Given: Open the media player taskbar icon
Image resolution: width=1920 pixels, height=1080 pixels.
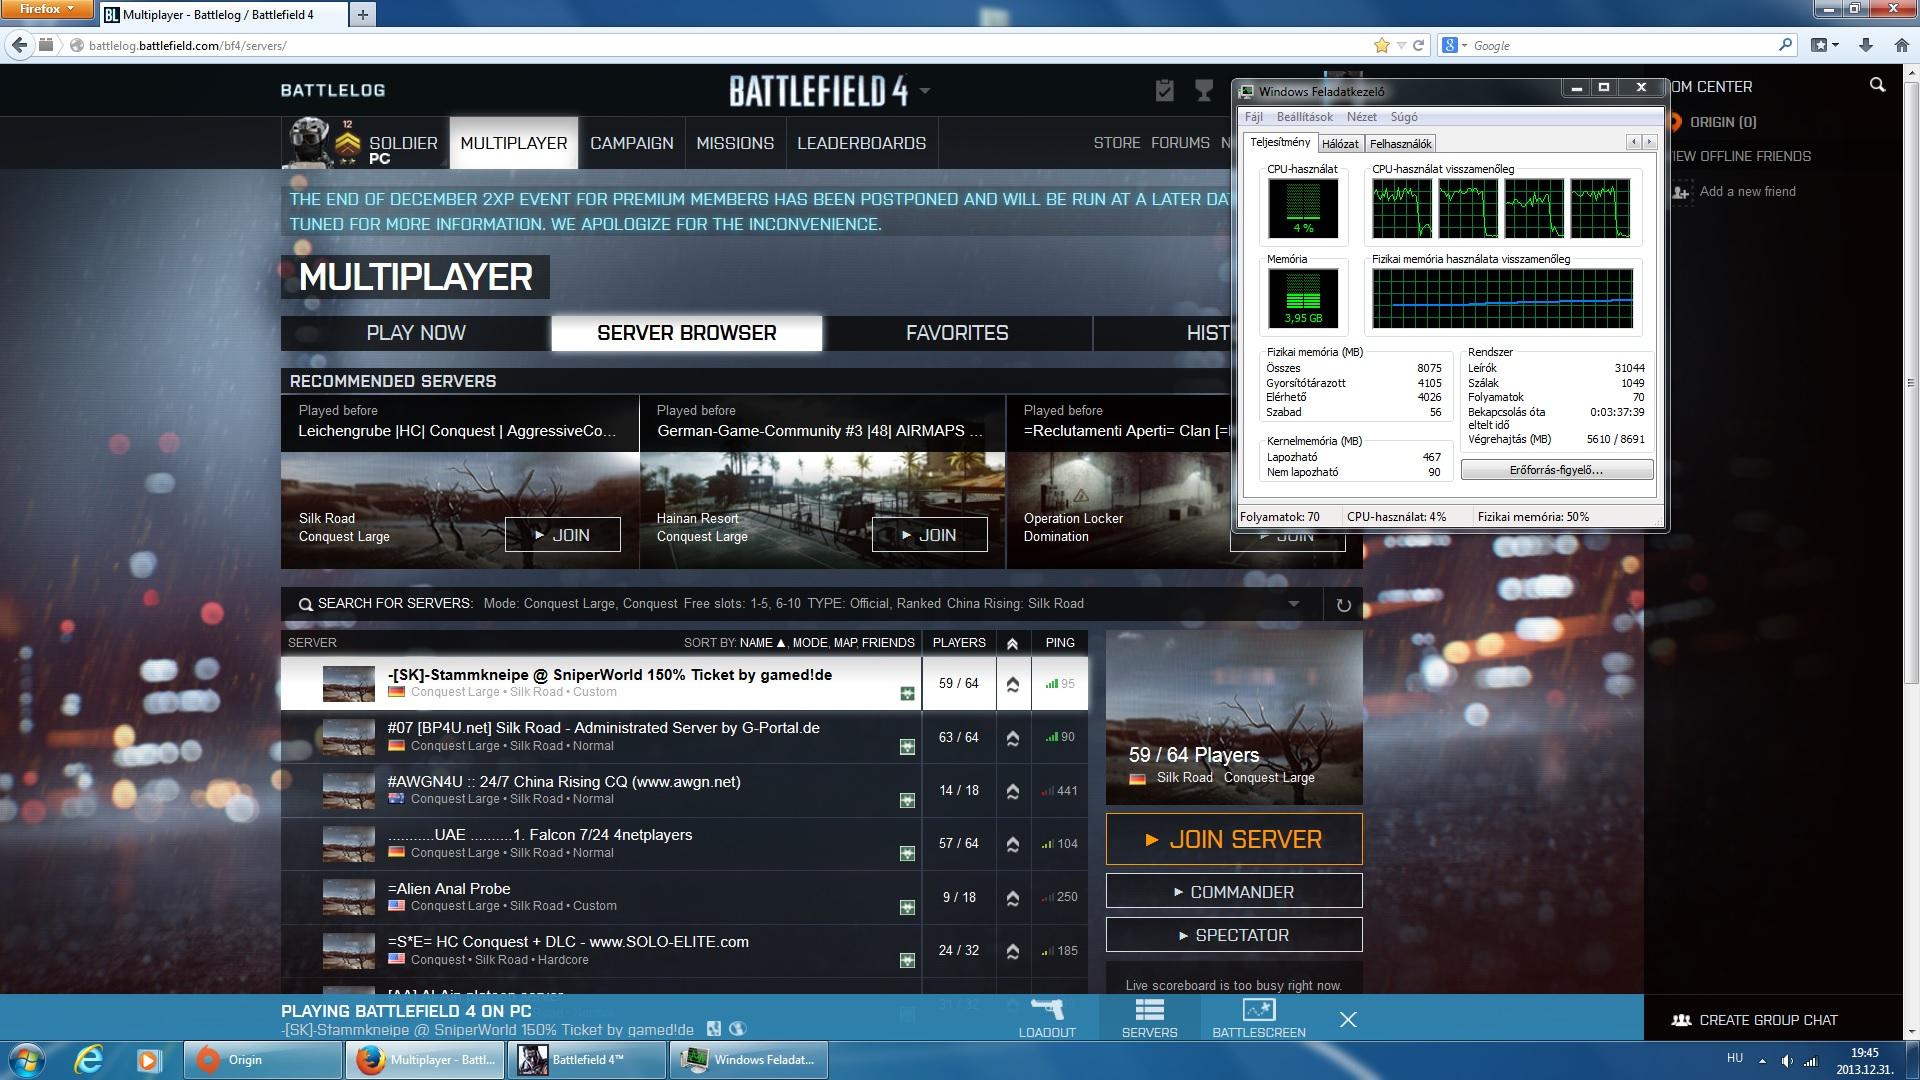Looking at the screenshot, I should (148, 1059).
